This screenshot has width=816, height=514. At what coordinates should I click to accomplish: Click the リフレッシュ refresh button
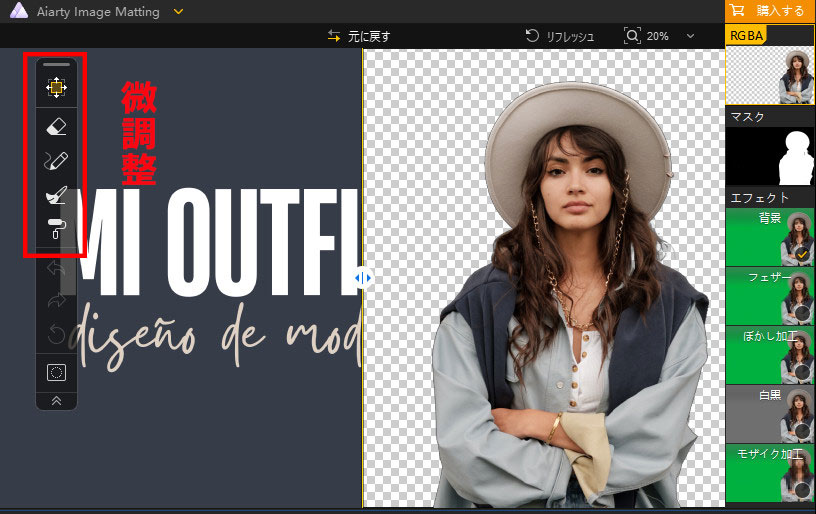pos(559,36)
